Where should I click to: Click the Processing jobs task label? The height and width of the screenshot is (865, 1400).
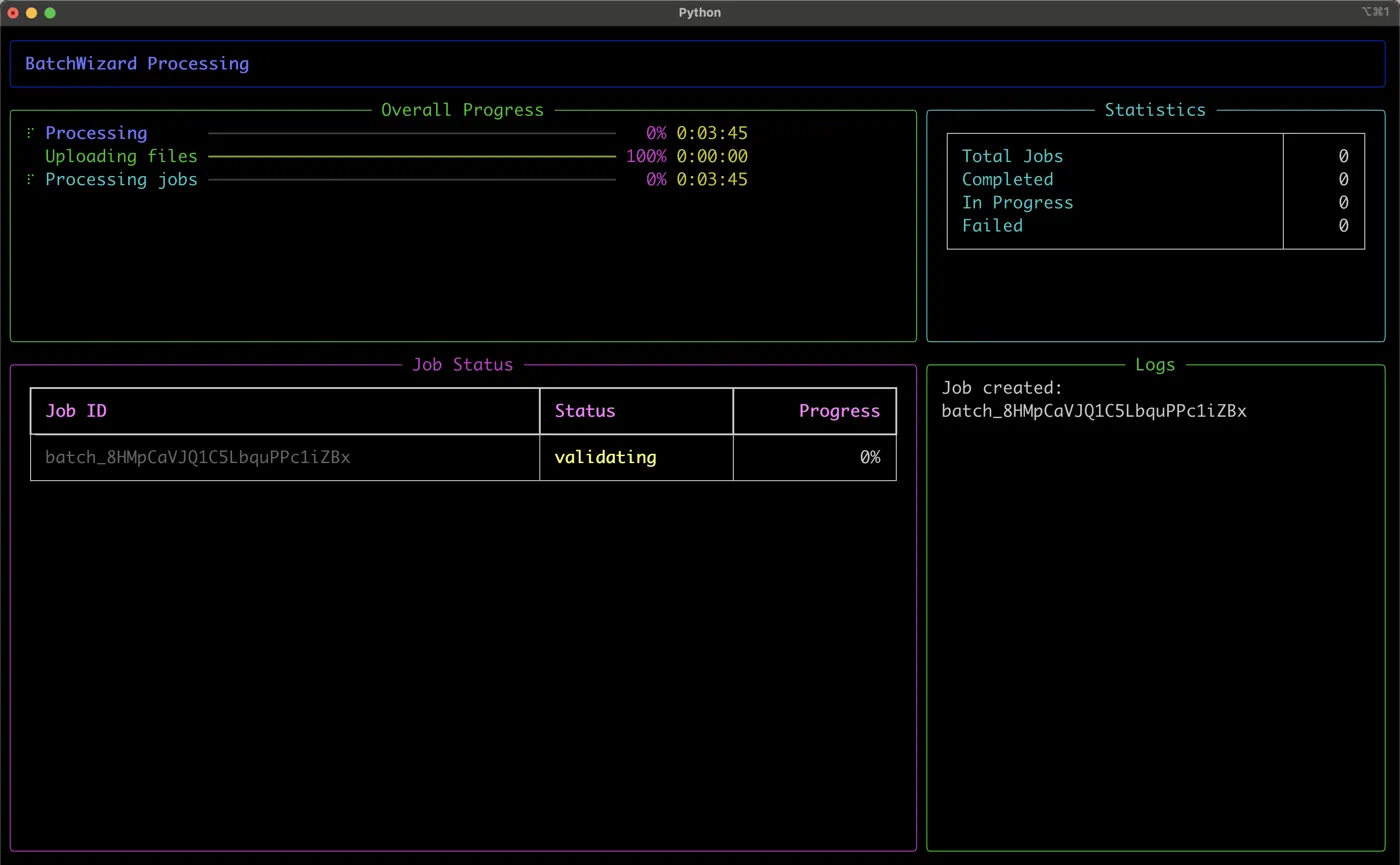(x=121, y=180)
